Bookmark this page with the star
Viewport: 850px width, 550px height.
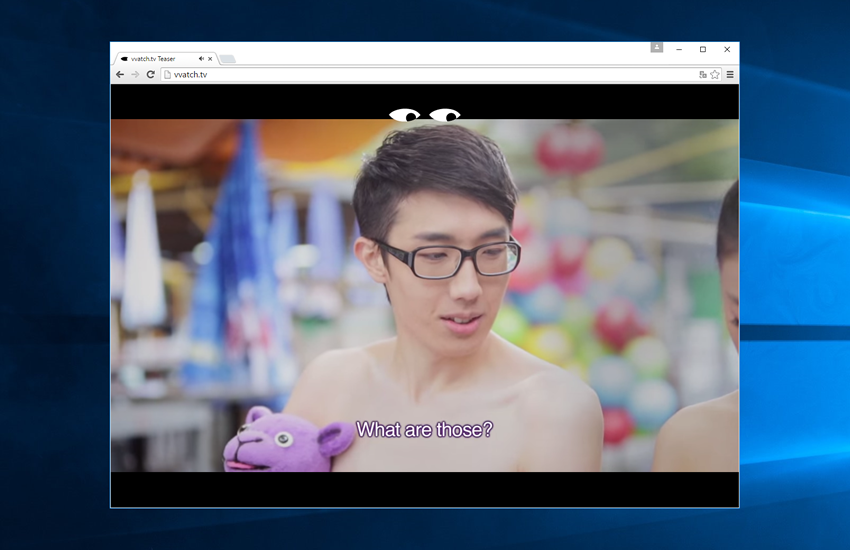point(715,75)
